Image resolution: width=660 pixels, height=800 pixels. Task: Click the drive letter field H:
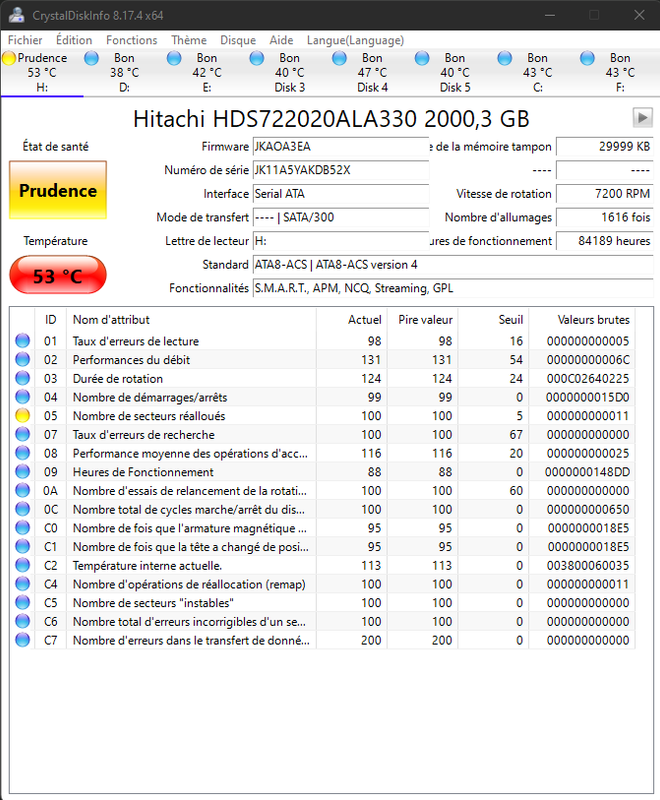point(341,241)
